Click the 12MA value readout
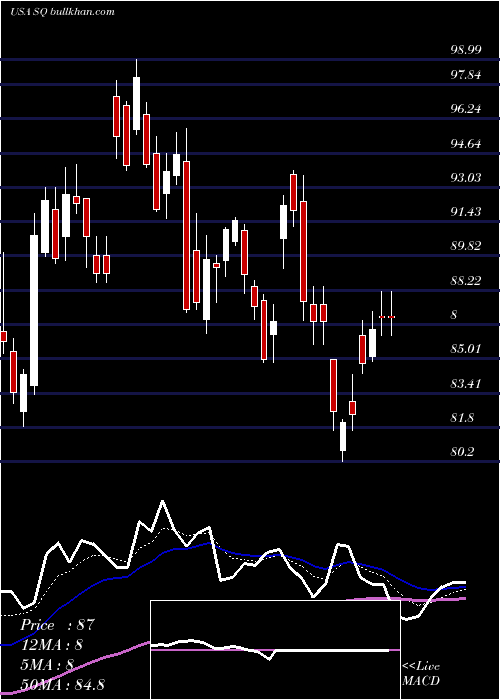 [x=51, y=645]
